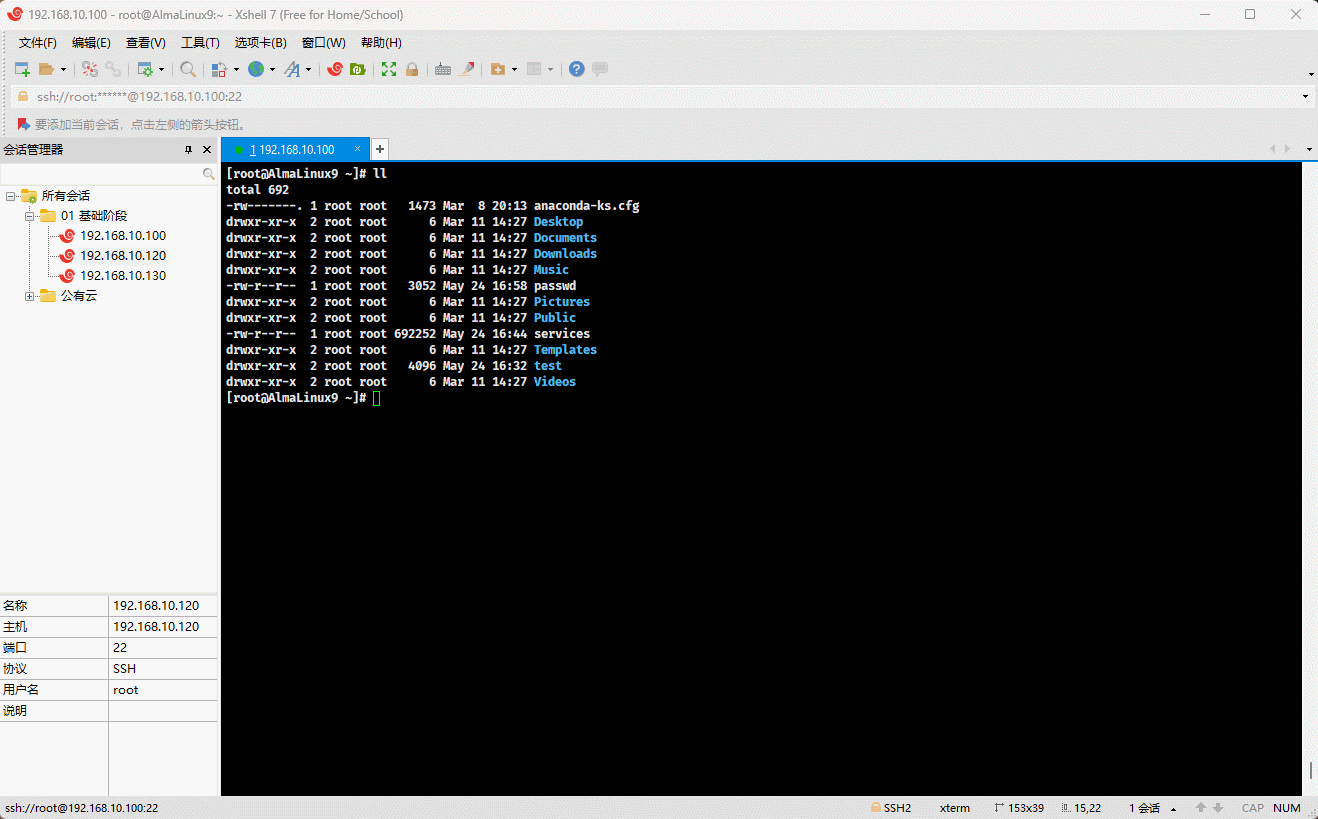The image size is (1318, 819).
Task: Click the session manager search field
Action: (x=100, y=174)
